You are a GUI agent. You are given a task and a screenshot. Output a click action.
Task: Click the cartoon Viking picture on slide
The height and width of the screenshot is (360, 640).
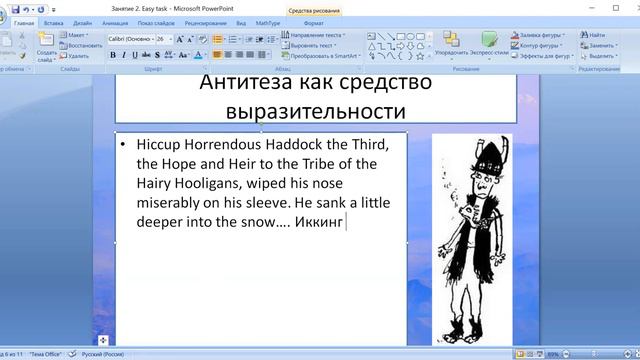coord(472,240)
